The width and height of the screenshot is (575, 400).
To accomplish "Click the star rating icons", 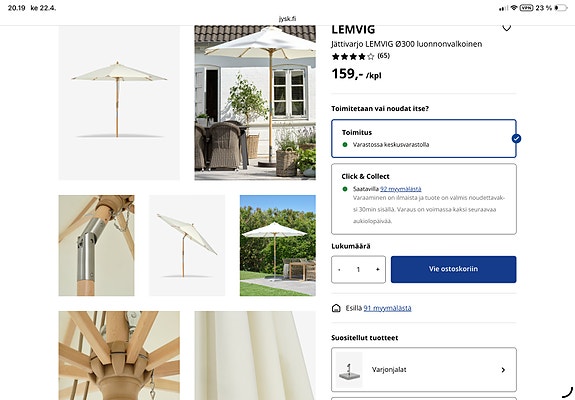I will pos(353,56).
